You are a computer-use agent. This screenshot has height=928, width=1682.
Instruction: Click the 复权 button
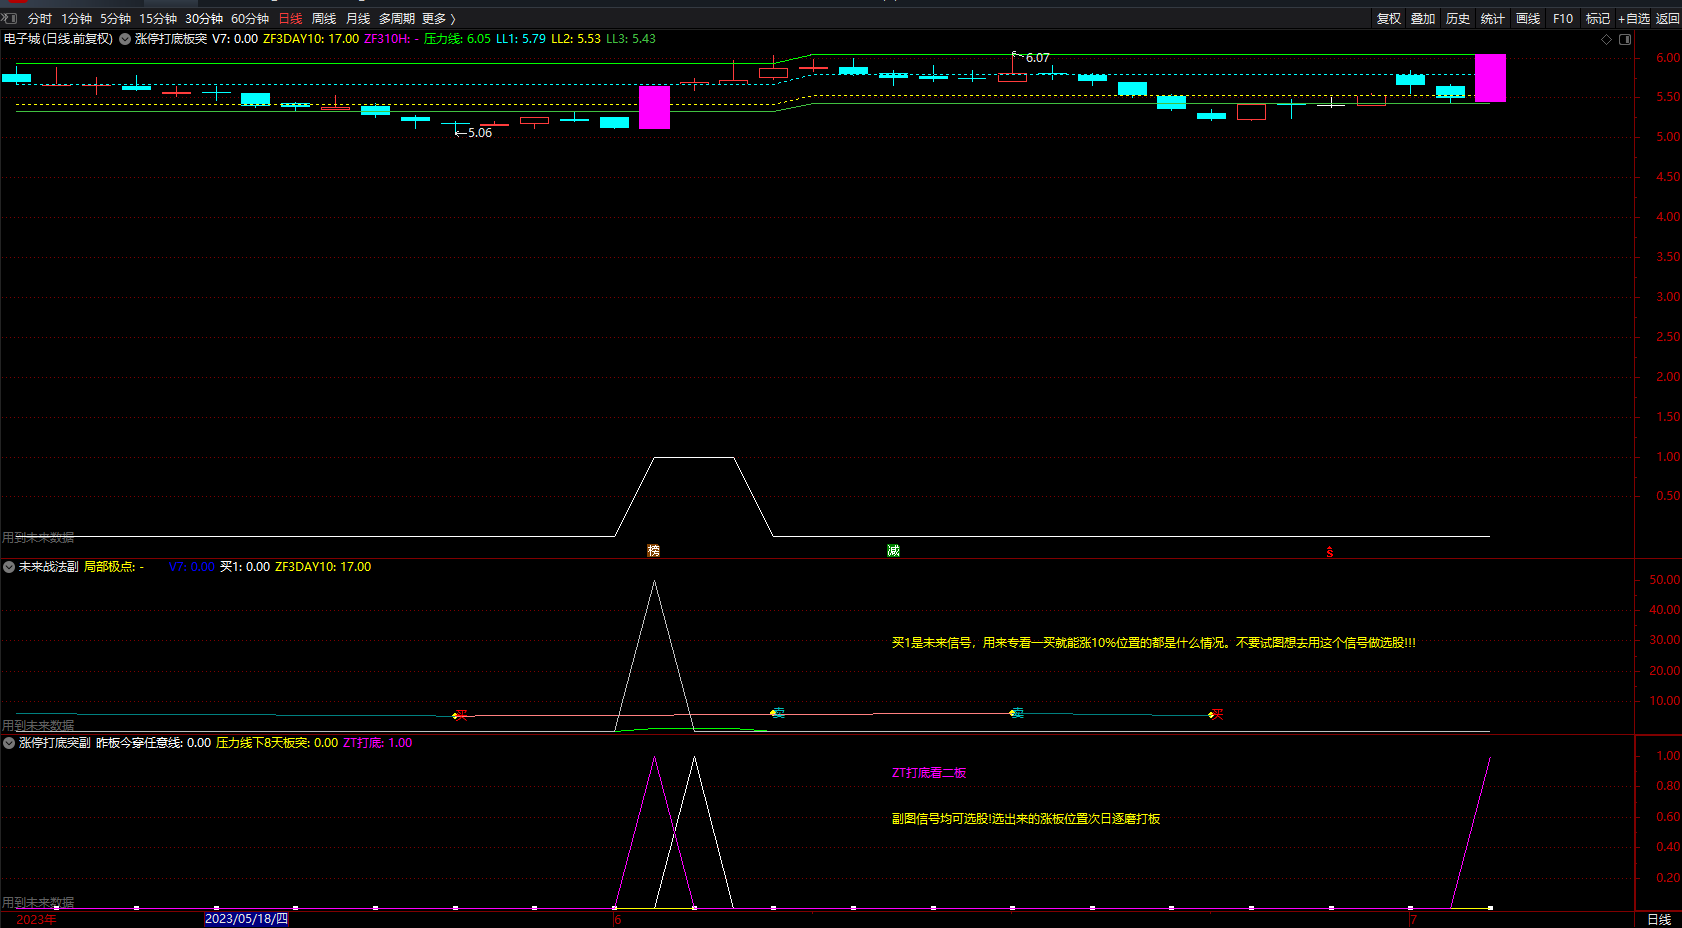click(1389, 19)
